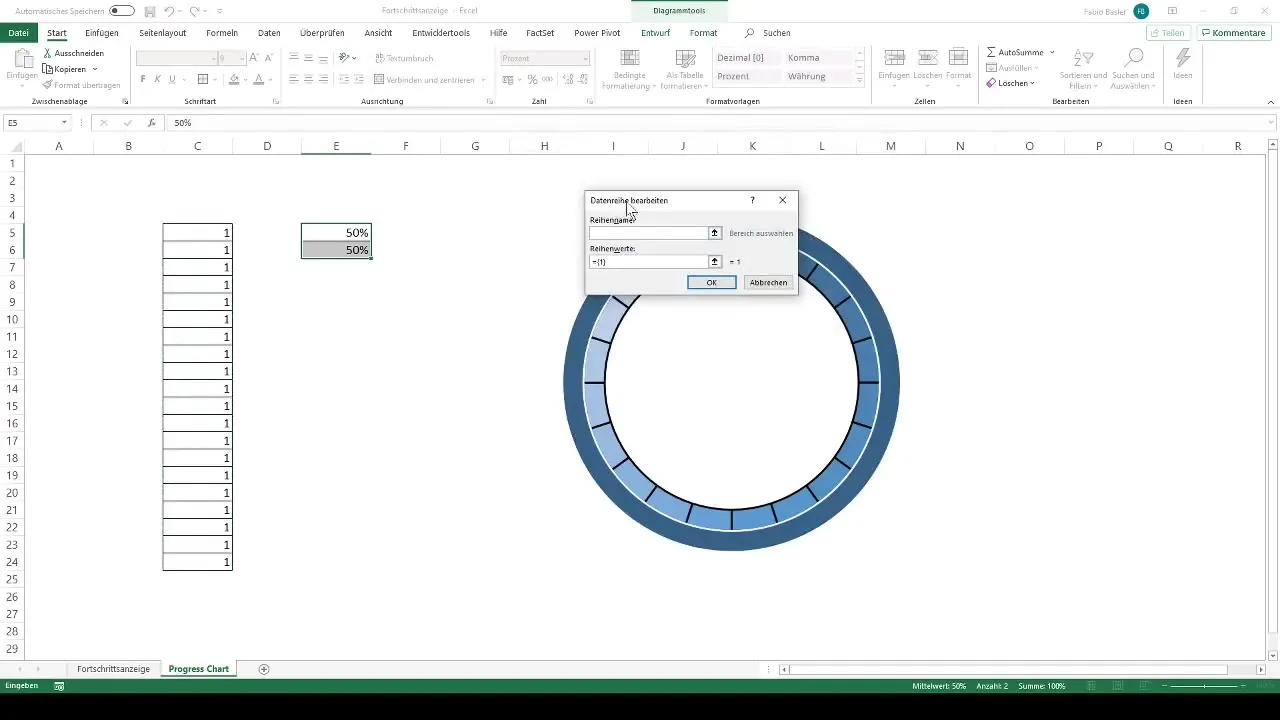Switch to the Power Pivot tab
1280x720 pixels.
click(x=597, y=33)
